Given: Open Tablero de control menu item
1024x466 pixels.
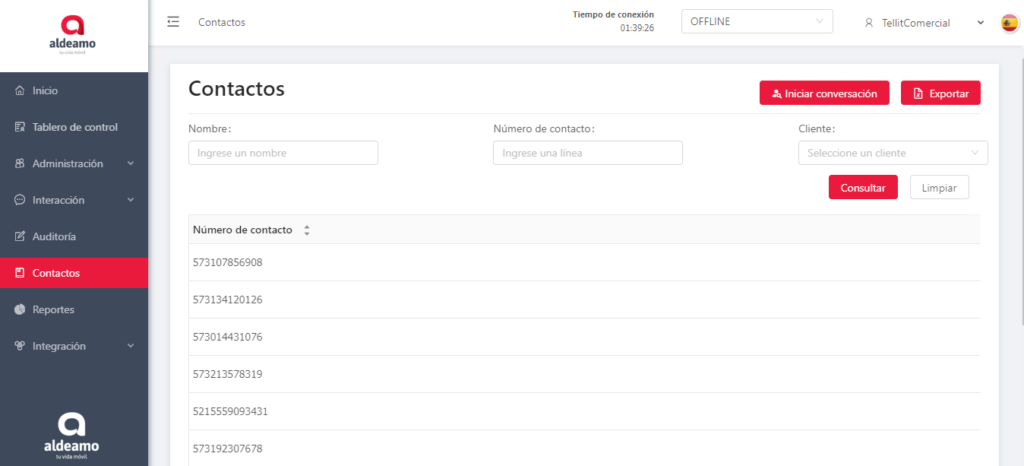Looking at the screenshot, I should coord(74,127).
